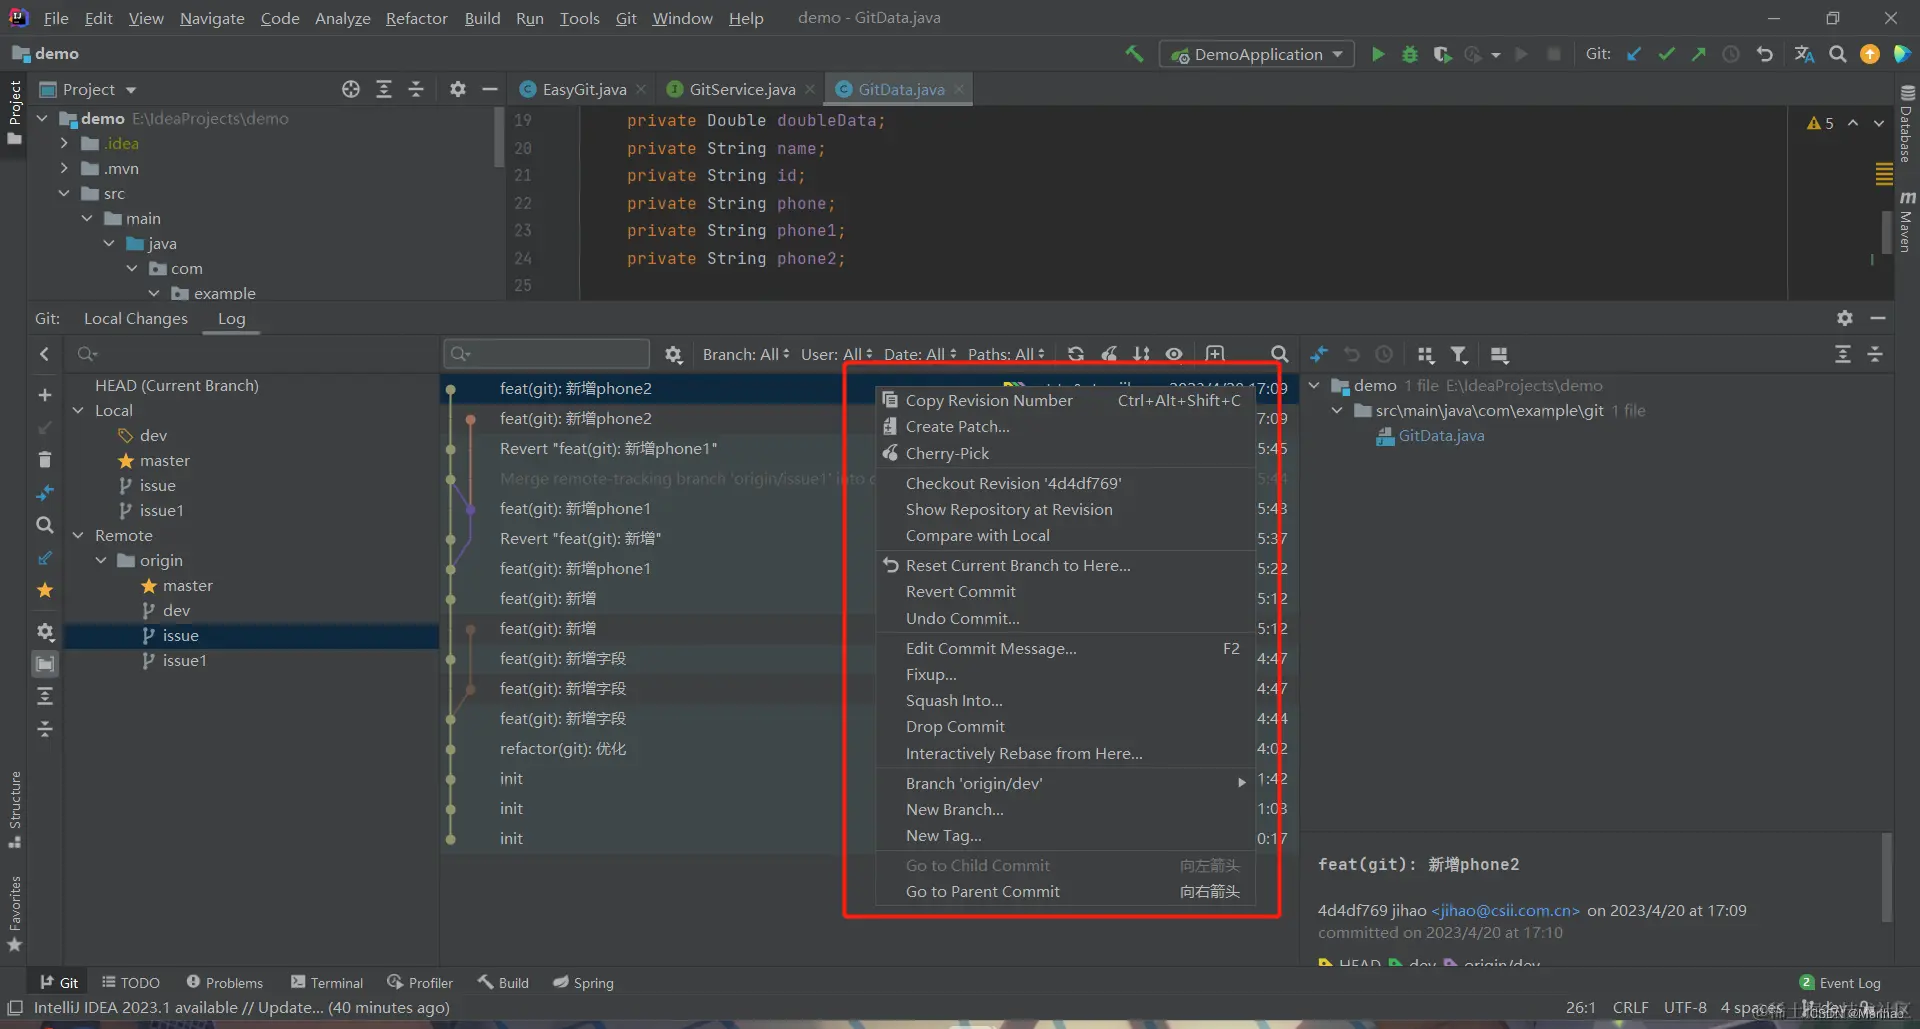Choose Squash Into... from the context menu
1920x1029 pixels.
click(x=1065, y=700)
